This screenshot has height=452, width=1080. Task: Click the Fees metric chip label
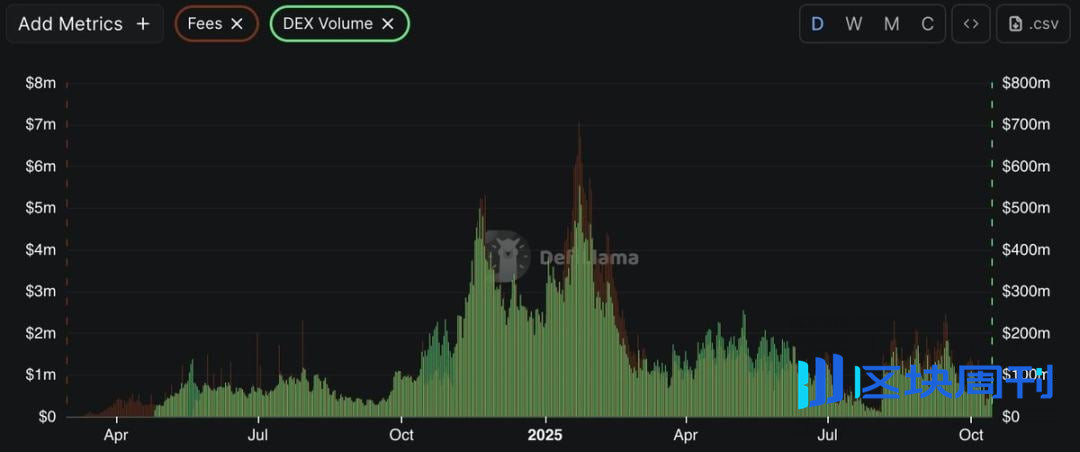tap(205, 24)
